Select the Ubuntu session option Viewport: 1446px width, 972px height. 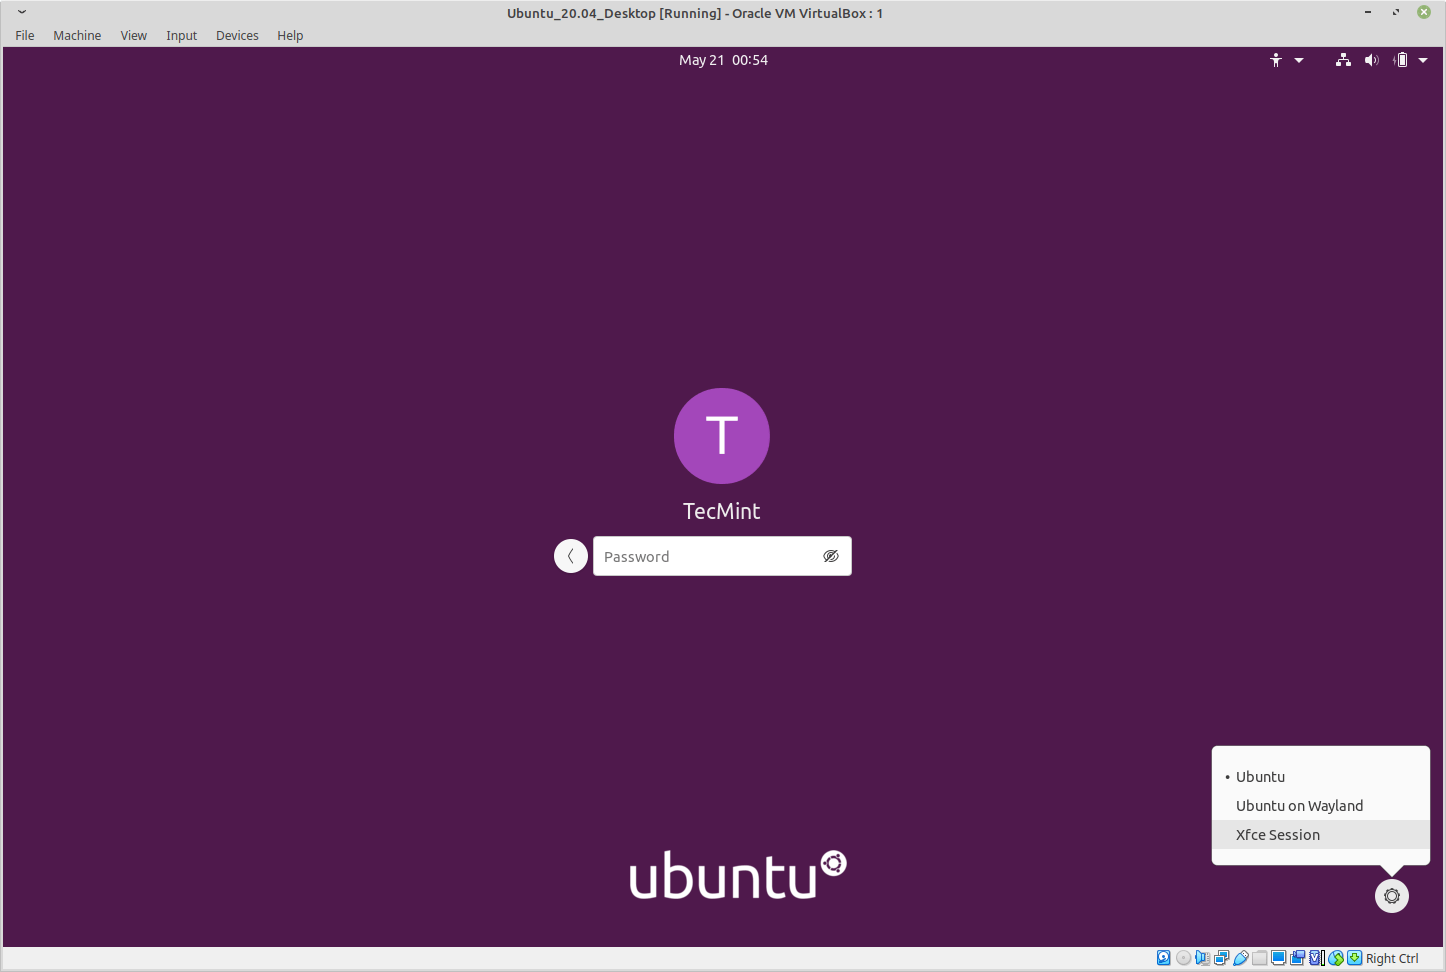coord(1260,777)
